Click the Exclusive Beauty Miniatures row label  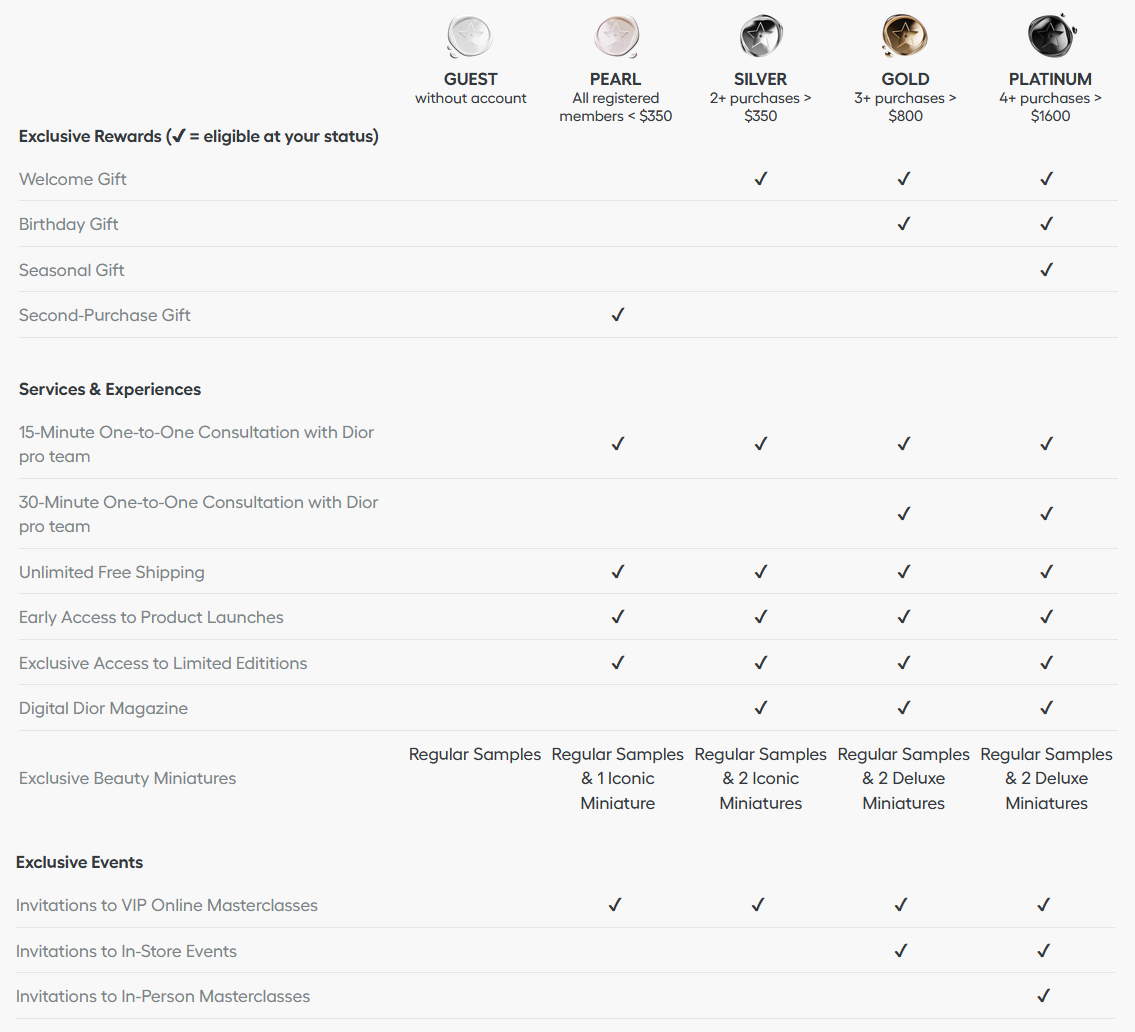128,778
